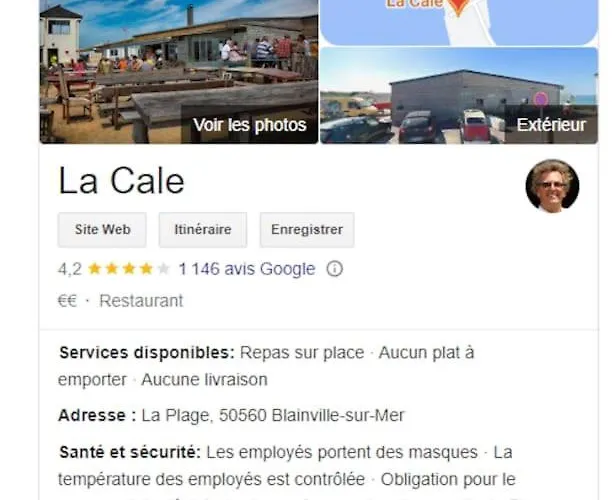
Task: Click the La Cale title heading
Action: [x=121, y=181]
